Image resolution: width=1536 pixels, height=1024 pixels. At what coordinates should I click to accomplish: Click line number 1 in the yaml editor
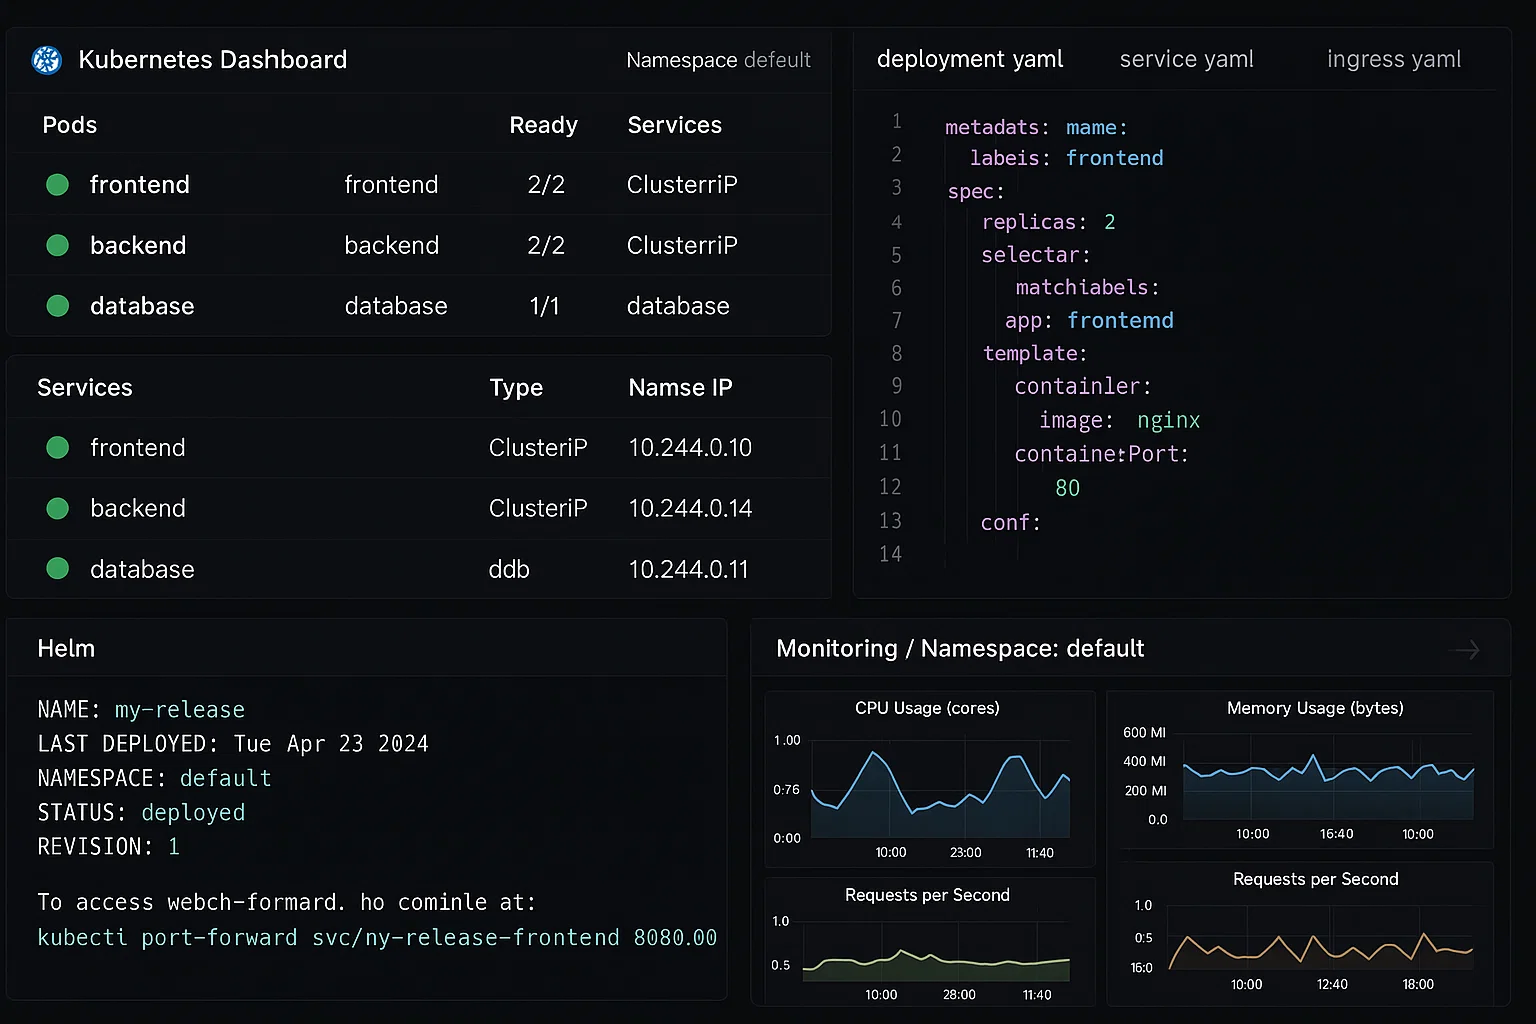click(897, 121)
